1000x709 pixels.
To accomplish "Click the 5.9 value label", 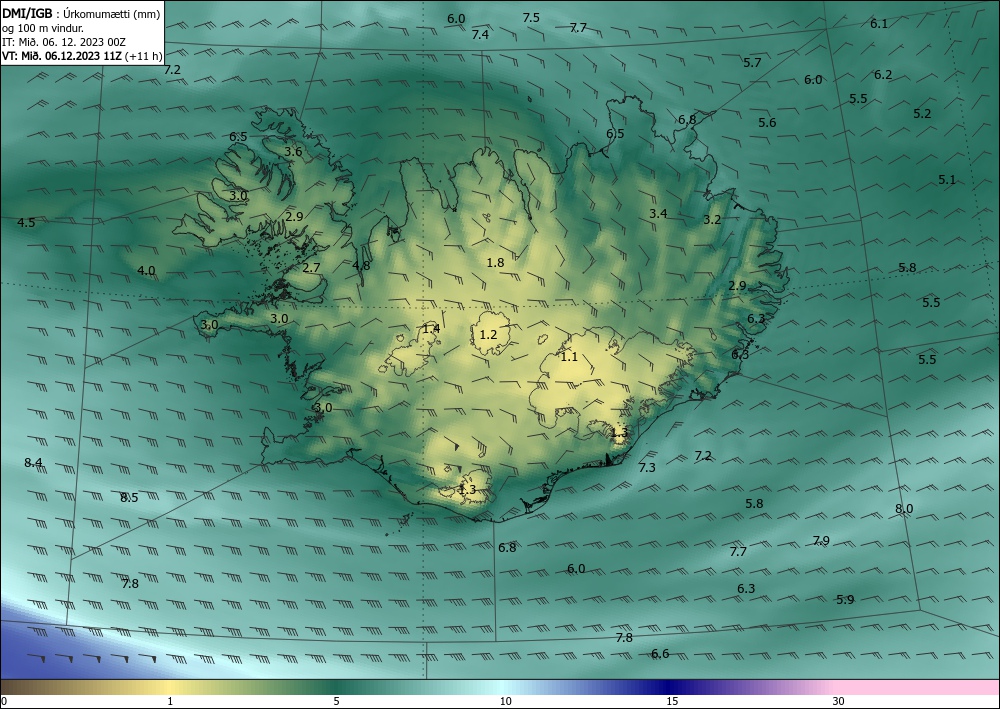I will pyautogui.click(x=845, y=599).
